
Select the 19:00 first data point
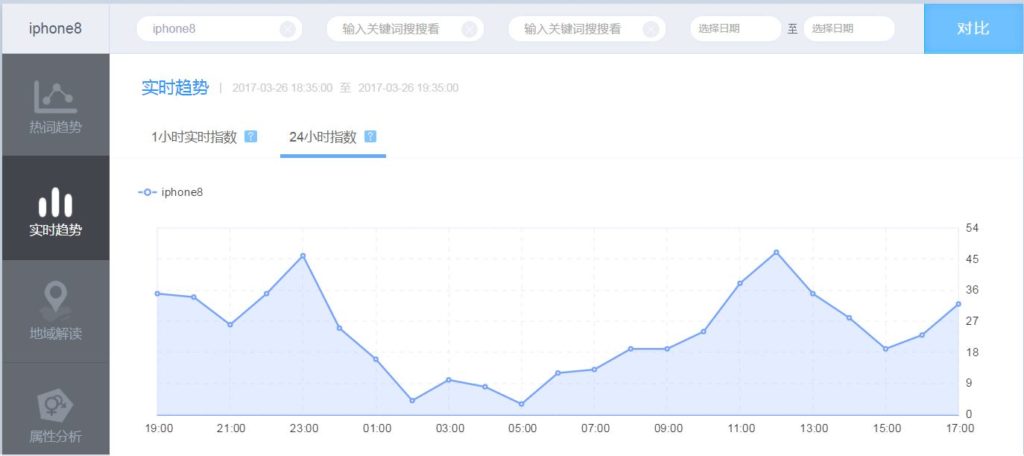coord(157,293)
